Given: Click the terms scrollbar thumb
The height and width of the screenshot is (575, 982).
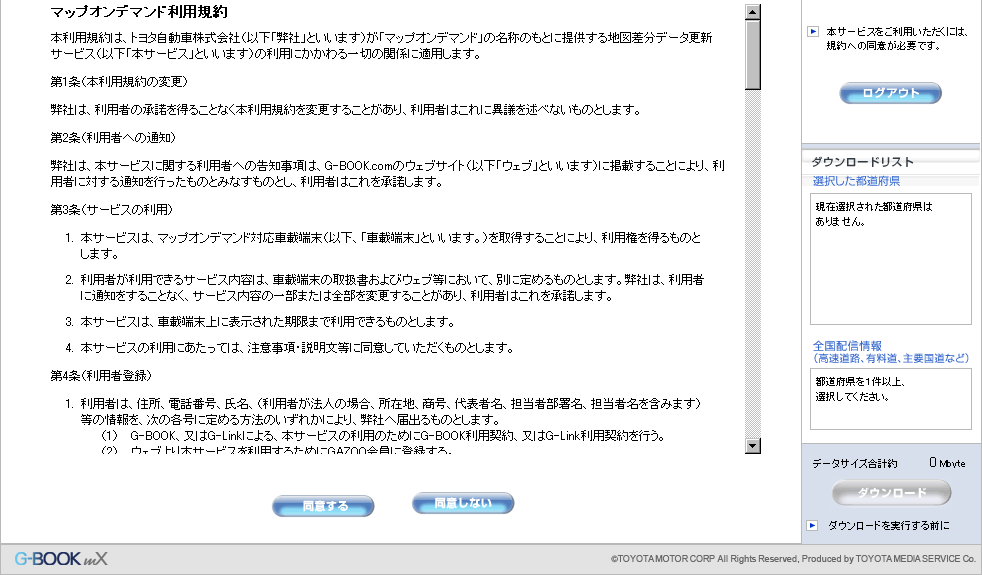Looking at the screenshot, I should coord(753,54).
